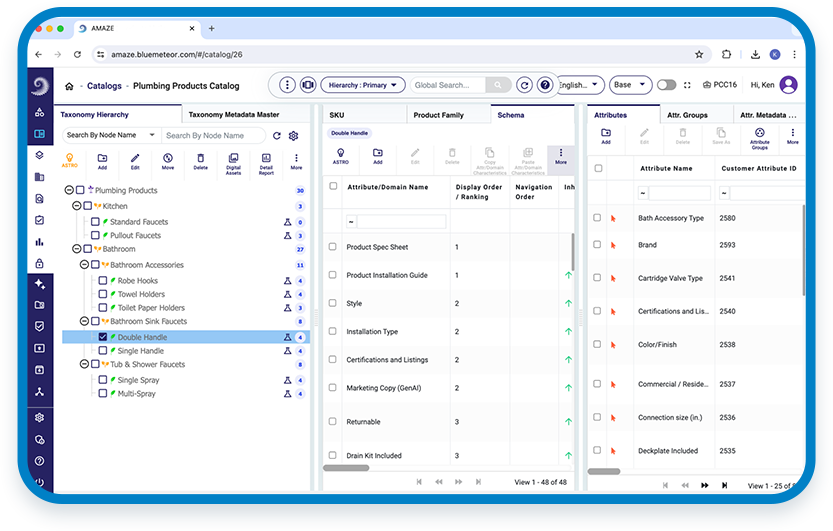833x531 pixels.
Task: Click the Delete trash icon in Taxonomy toolbar
Action: tap(200, 161)
